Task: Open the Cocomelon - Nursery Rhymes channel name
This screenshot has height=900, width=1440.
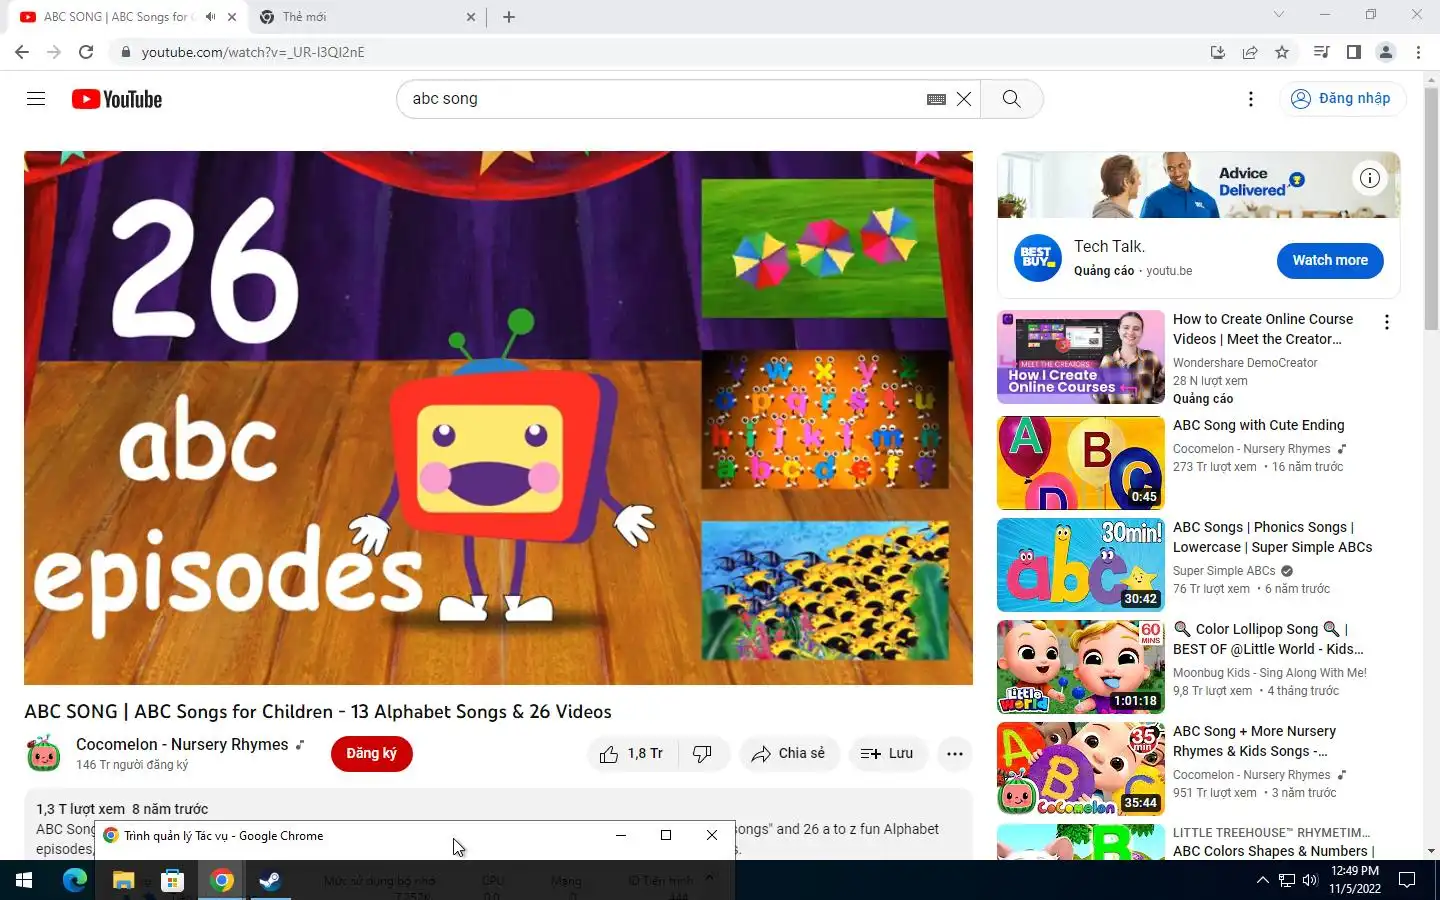Action: coord(182,745)
